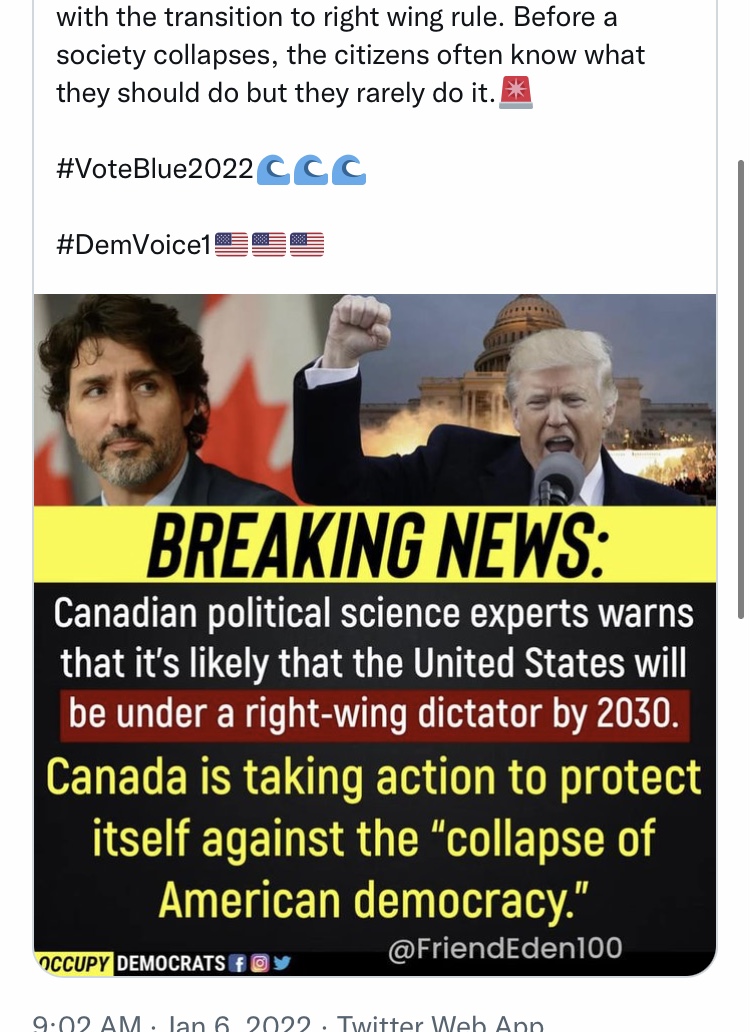Open the attached Breaking News image
750x1032 pixels.
[x=375, y=635]
